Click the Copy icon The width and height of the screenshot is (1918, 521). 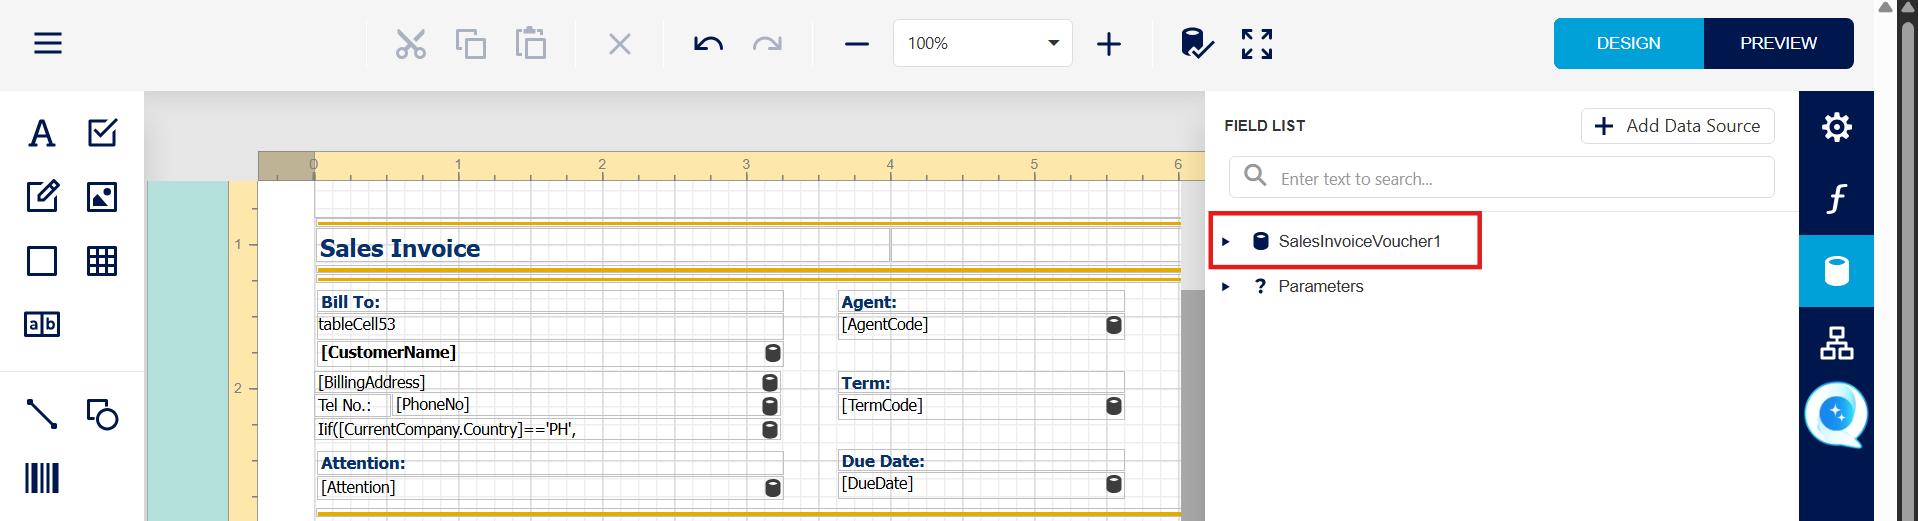click(471, 44)
